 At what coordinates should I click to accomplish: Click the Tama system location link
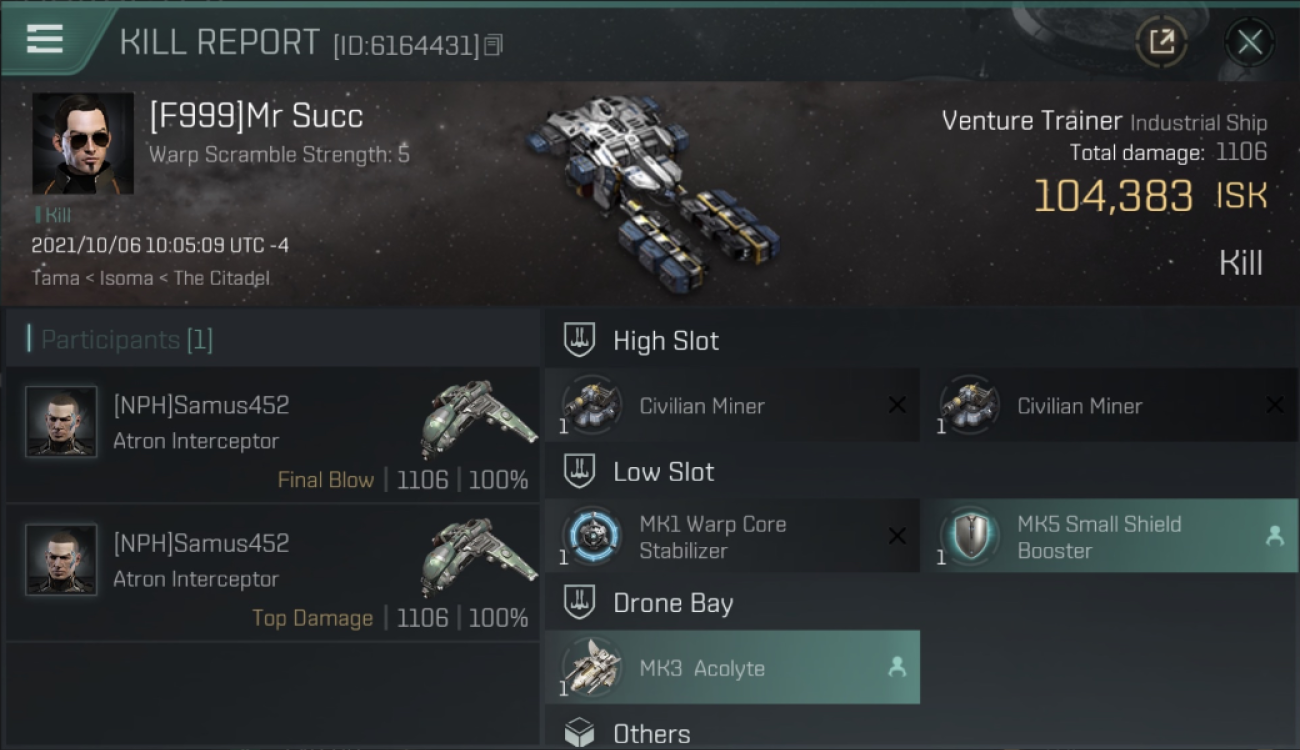click(x=55, y=278)
